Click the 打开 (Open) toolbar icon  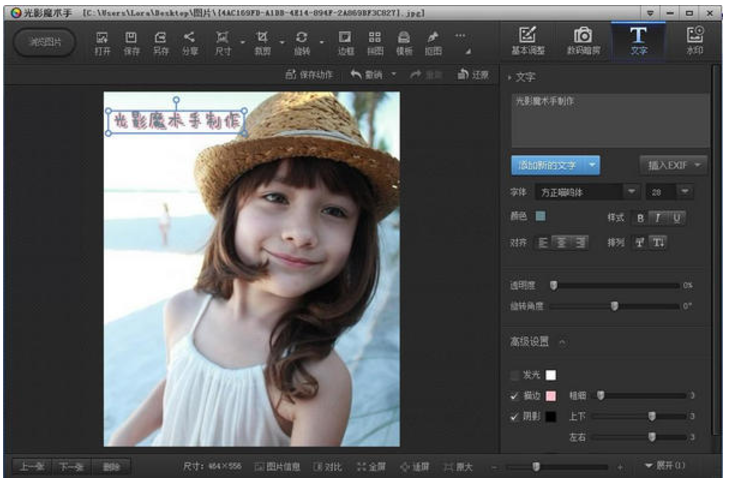coord(103,41)
